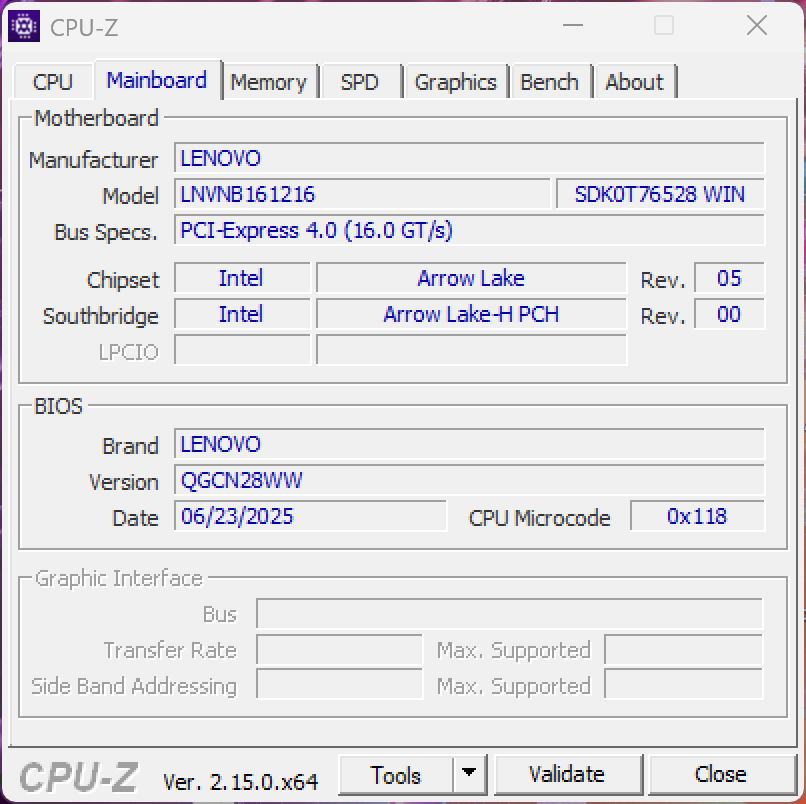Expand the Tools dropdown arrow
The width and height of the screenshot is (806, 804).
click(469, 775)
